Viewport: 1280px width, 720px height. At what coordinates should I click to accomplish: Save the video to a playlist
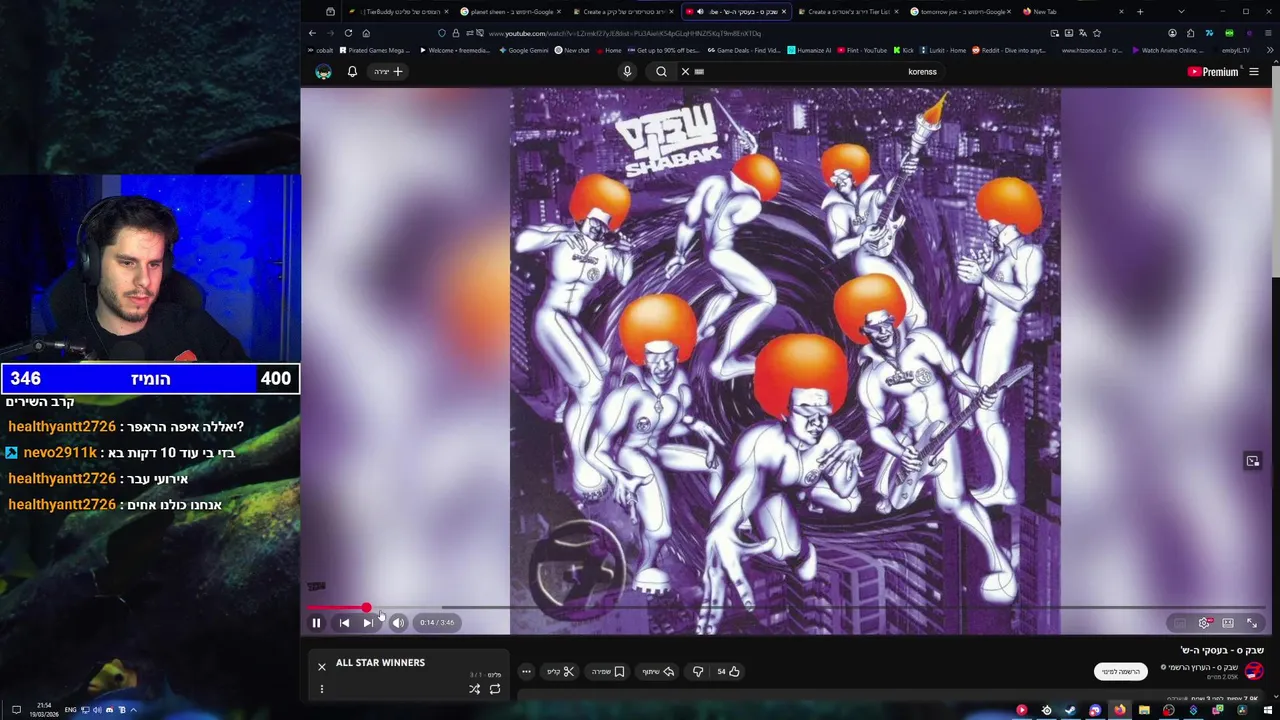coord(609,672)
